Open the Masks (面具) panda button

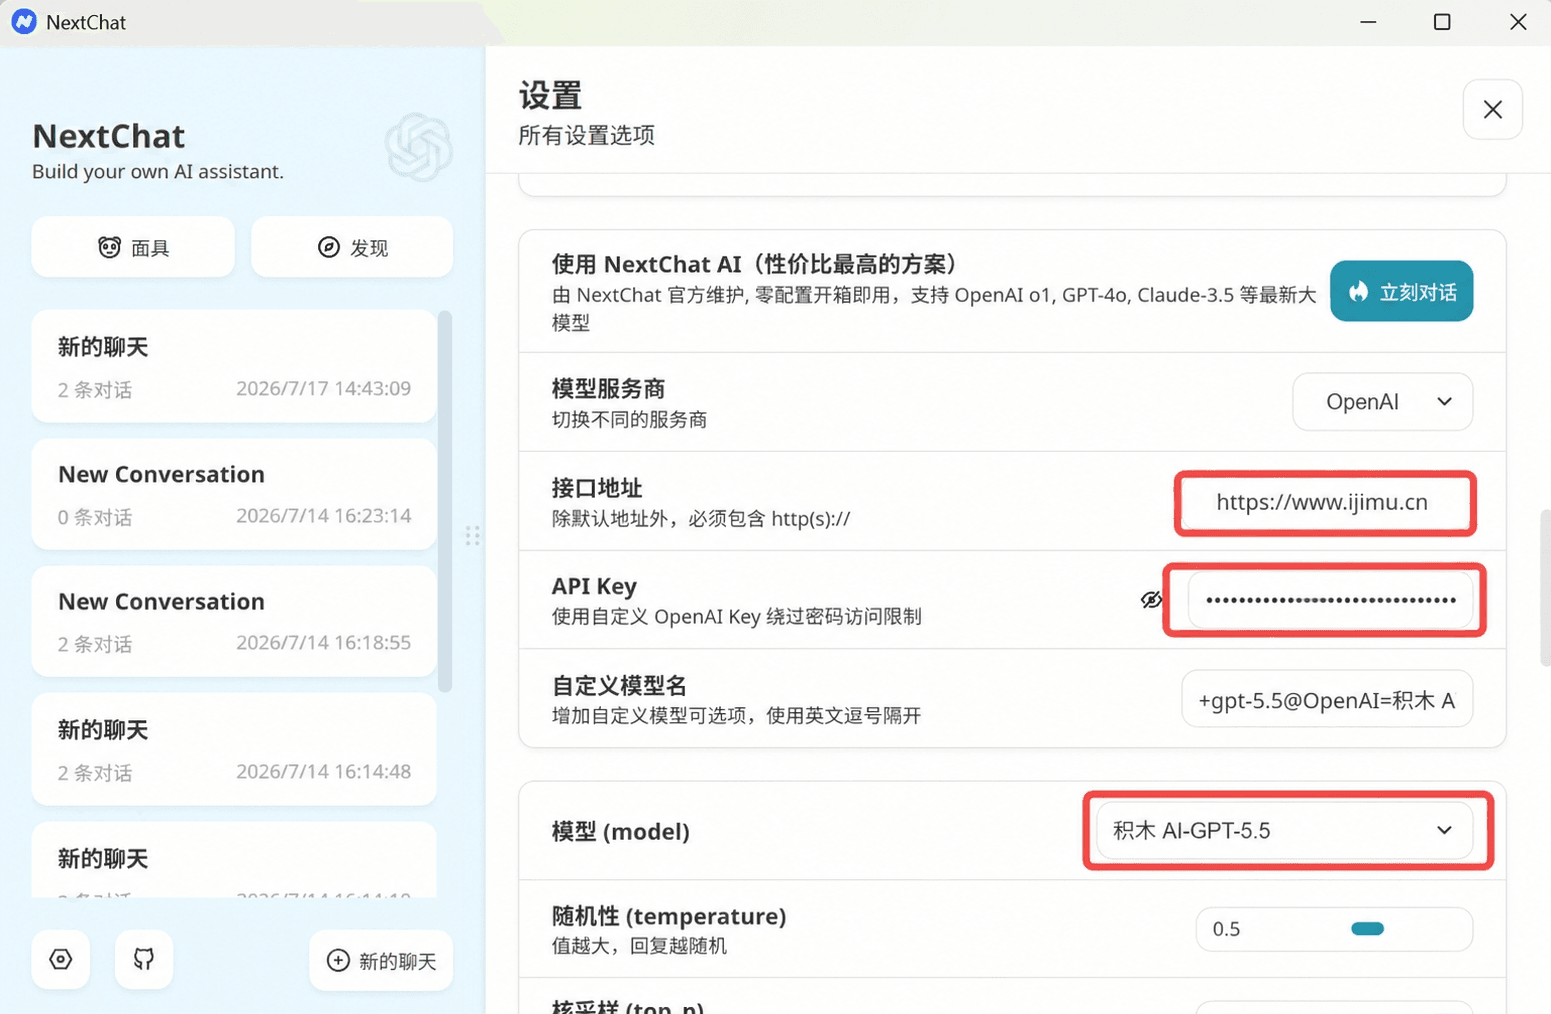point(133,247)
